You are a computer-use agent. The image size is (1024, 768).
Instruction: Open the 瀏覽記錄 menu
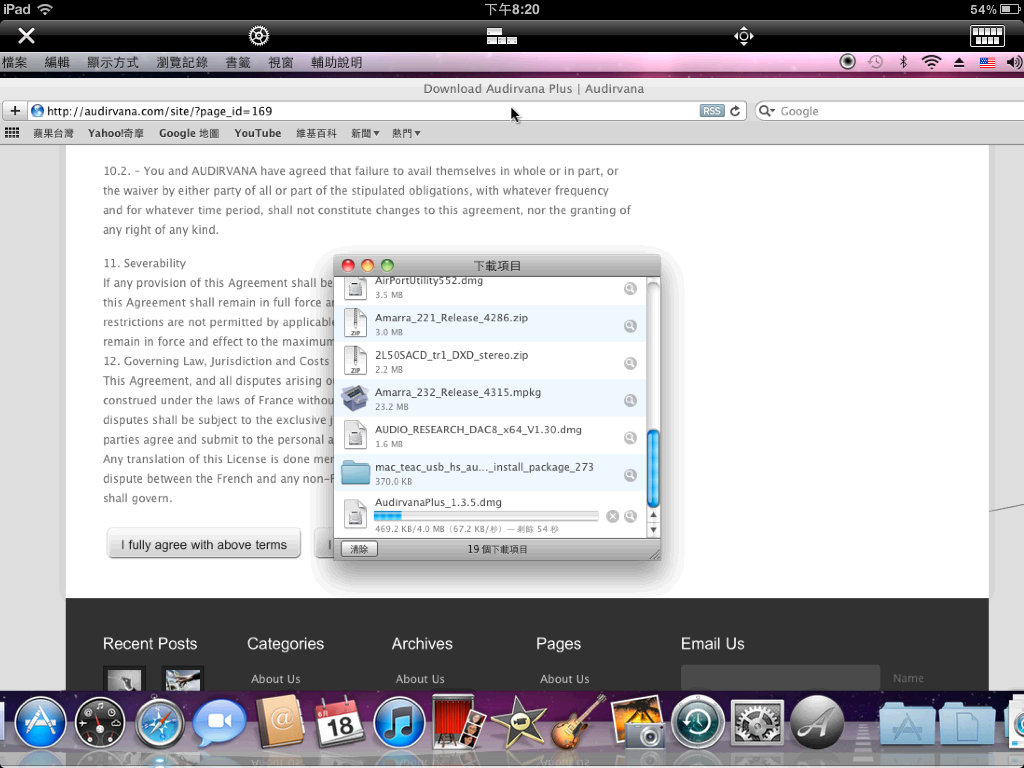(182, 63)
